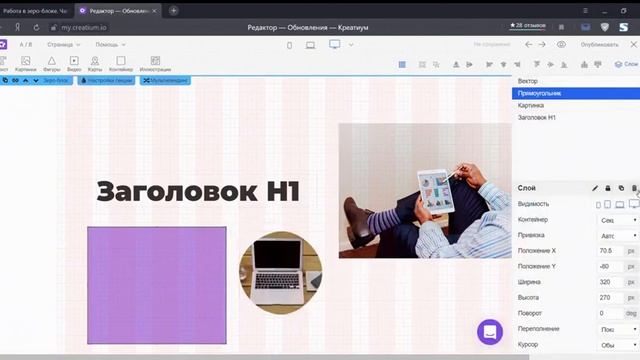640x360 pixels.
Task: Open the A / B menu item
Action: pyautogui.click(x=26, y=44)
